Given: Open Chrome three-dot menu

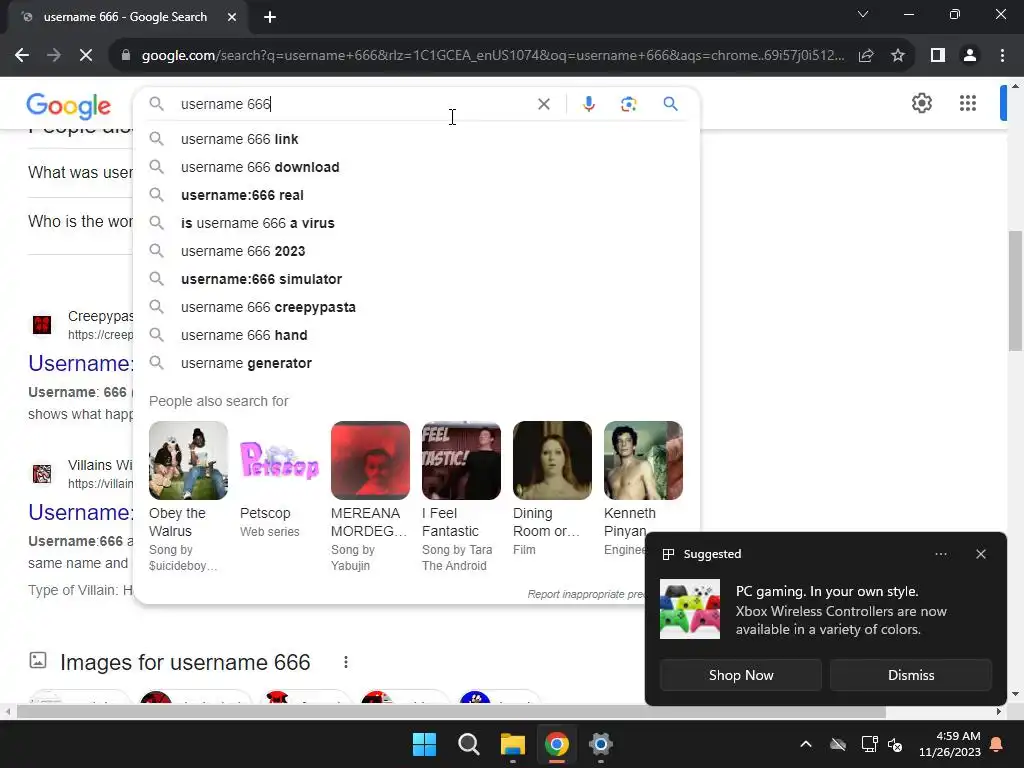Looking at the screenshot, I should click(1002, 56).
